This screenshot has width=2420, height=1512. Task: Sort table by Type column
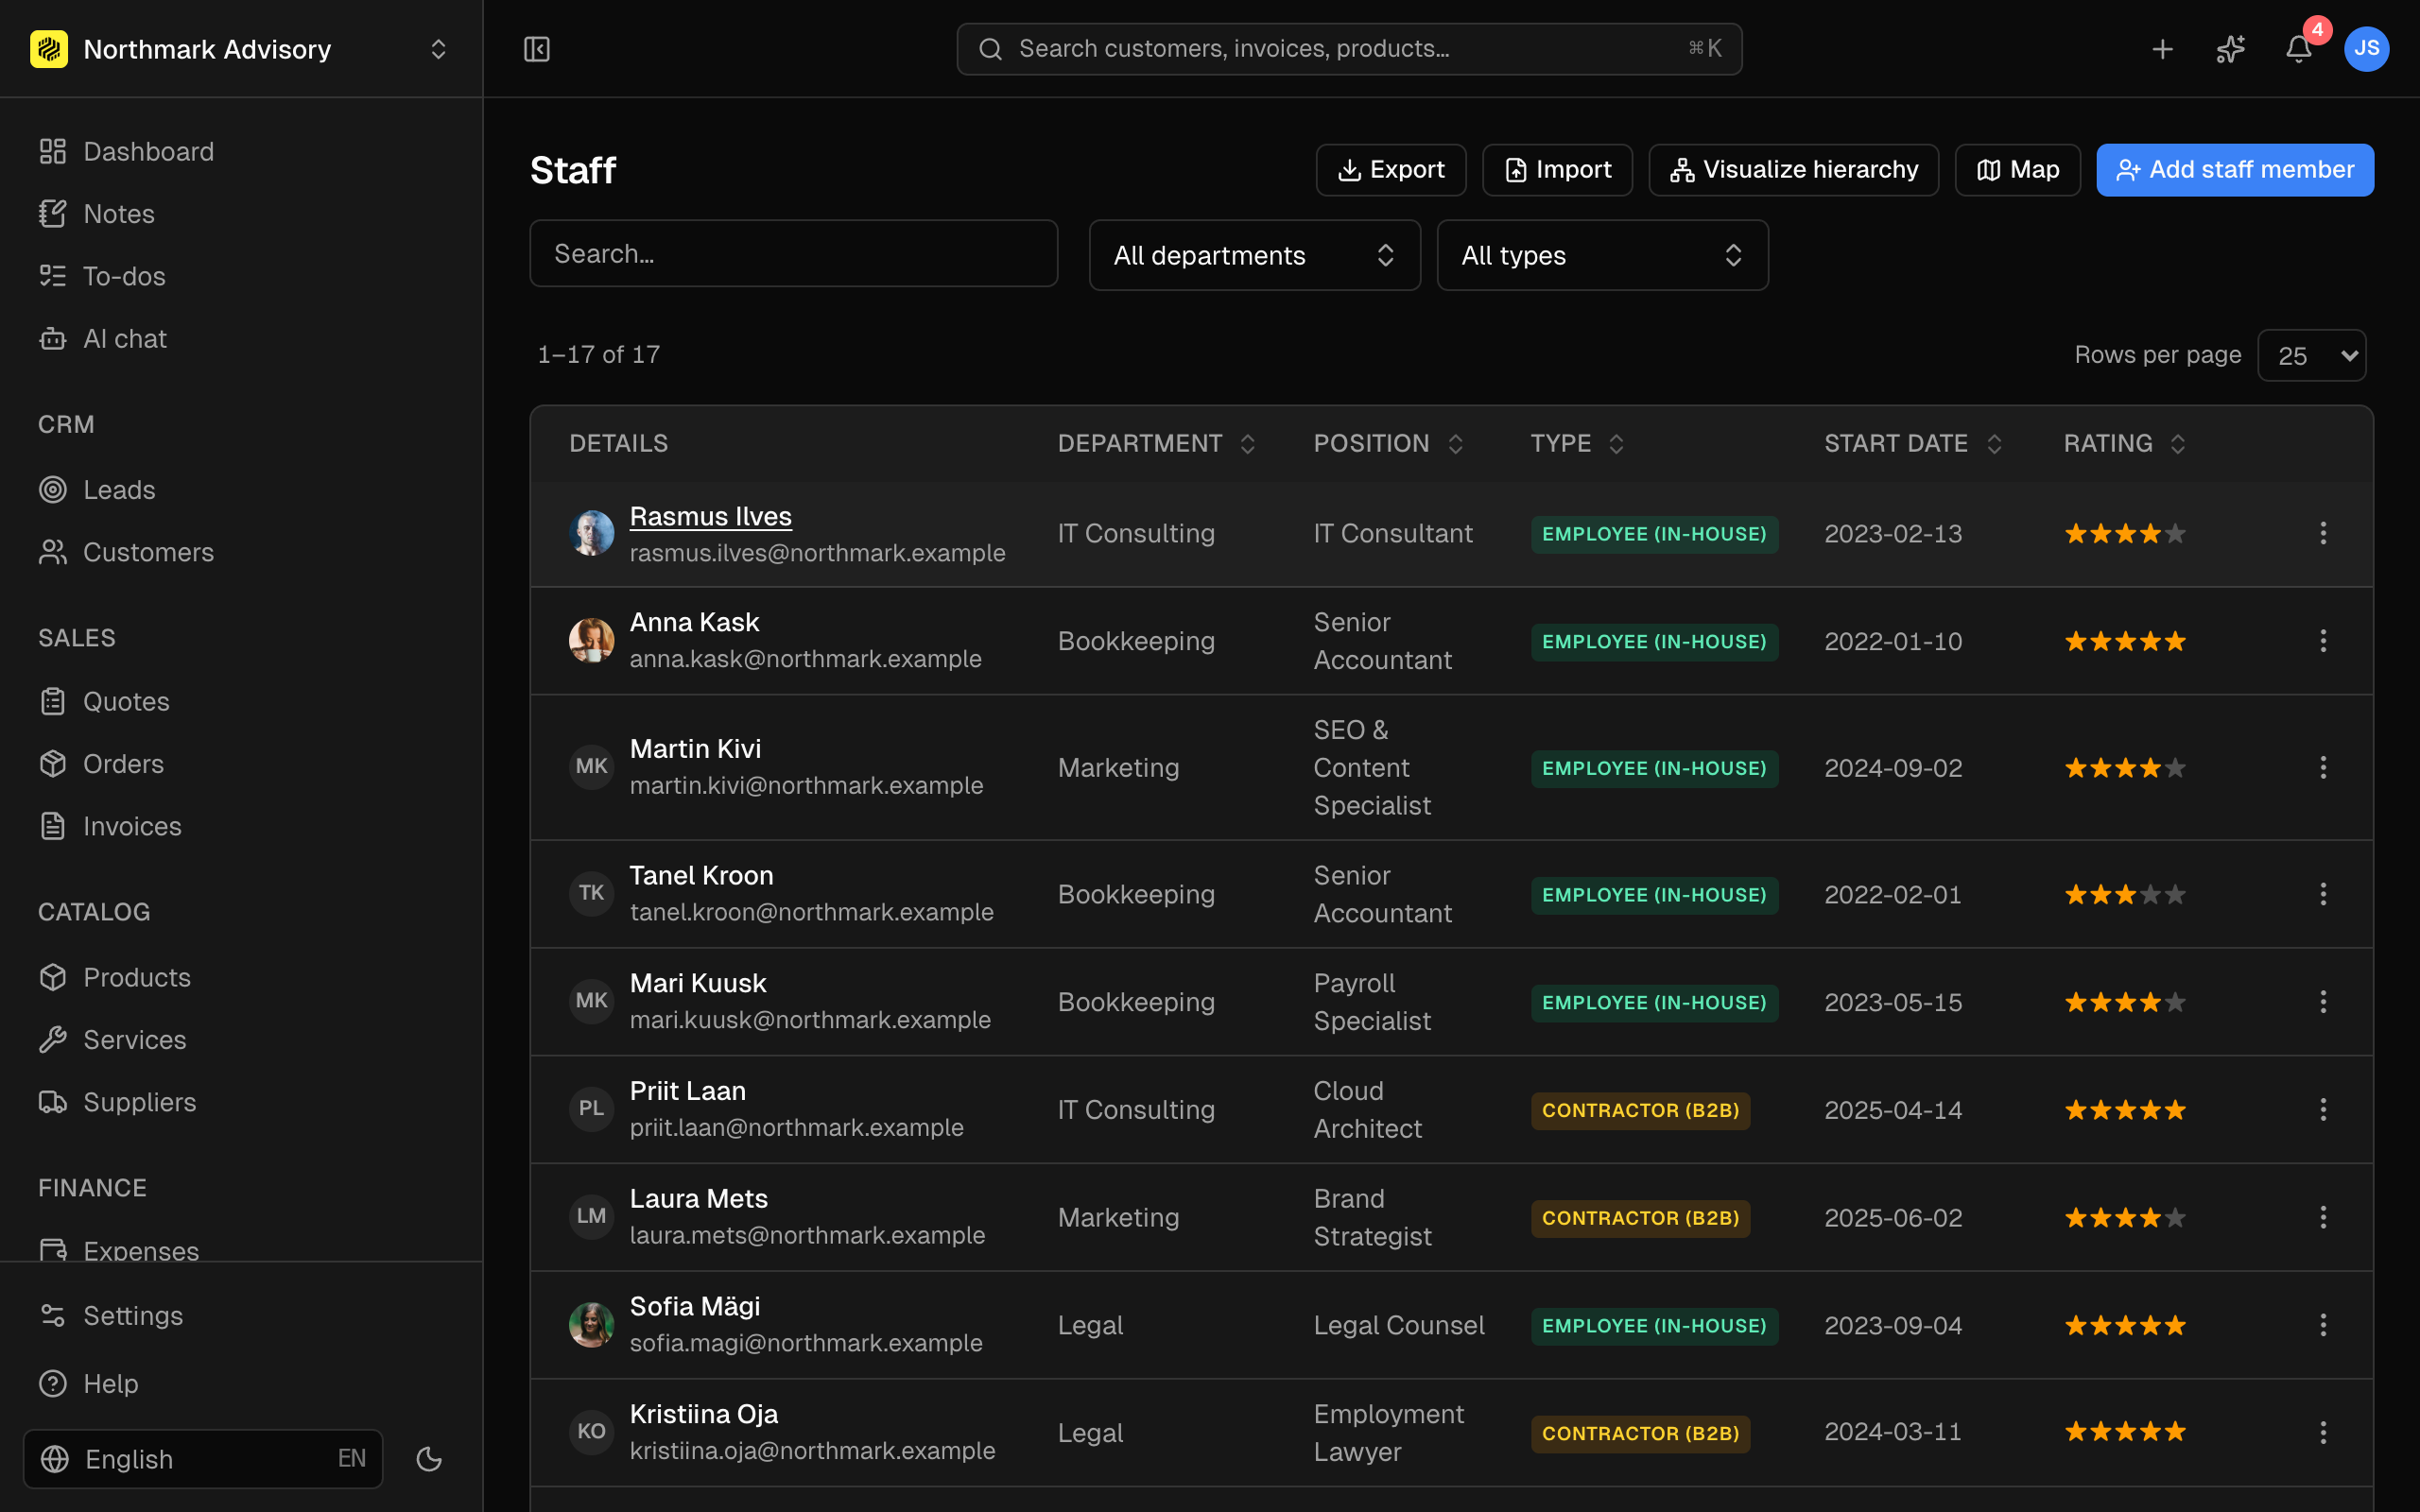[1577, 443]
